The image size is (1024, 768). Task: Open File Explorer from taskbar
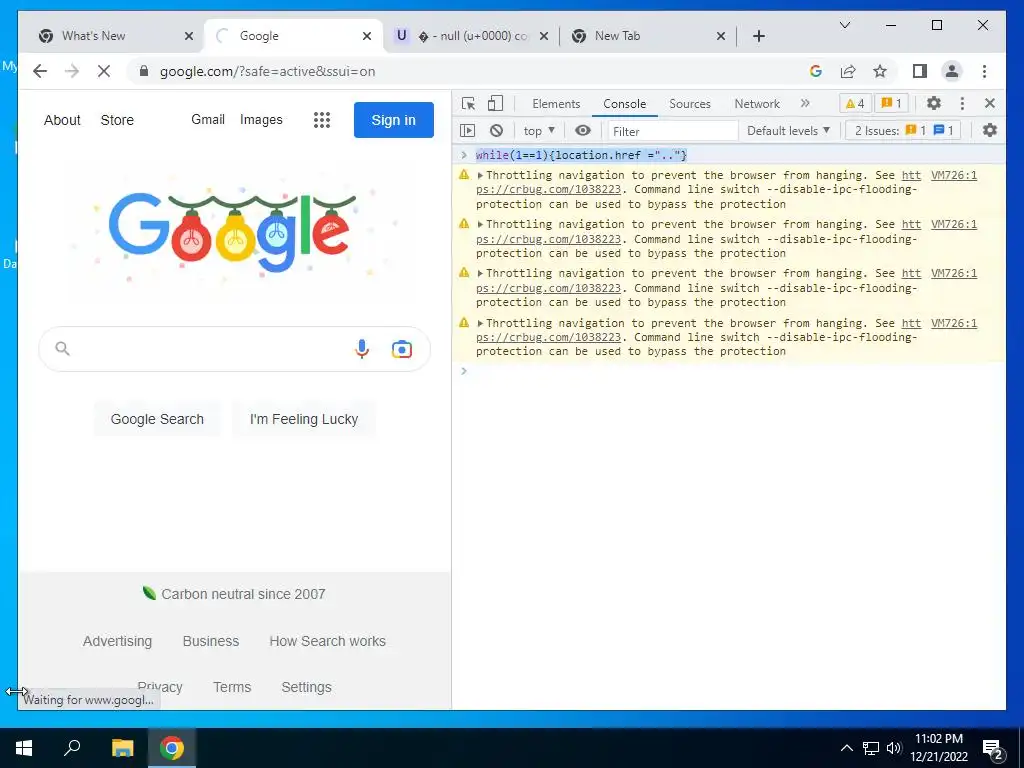[122, 748]
